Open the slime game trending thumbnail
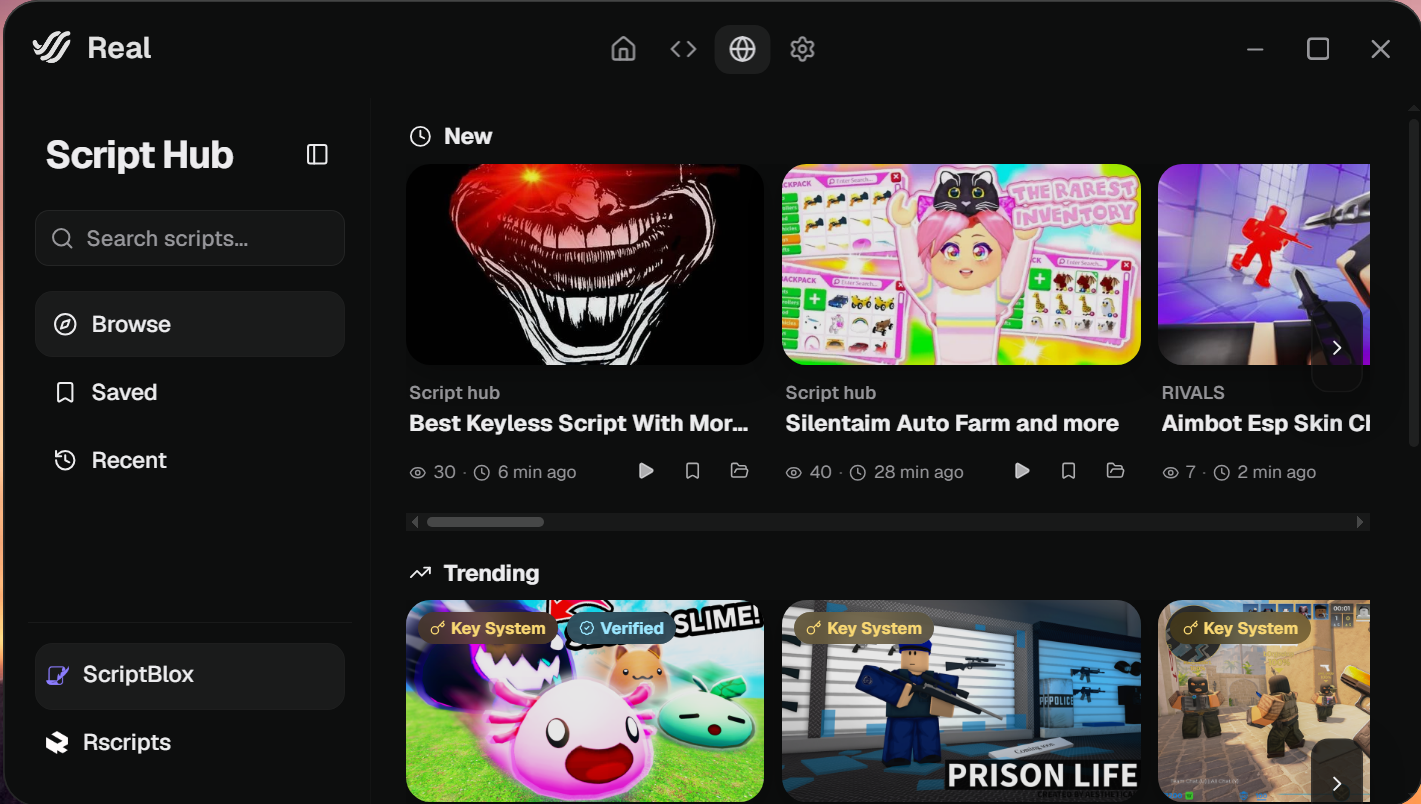Screen dimensions: 1421x804 [x=585, y=701]
